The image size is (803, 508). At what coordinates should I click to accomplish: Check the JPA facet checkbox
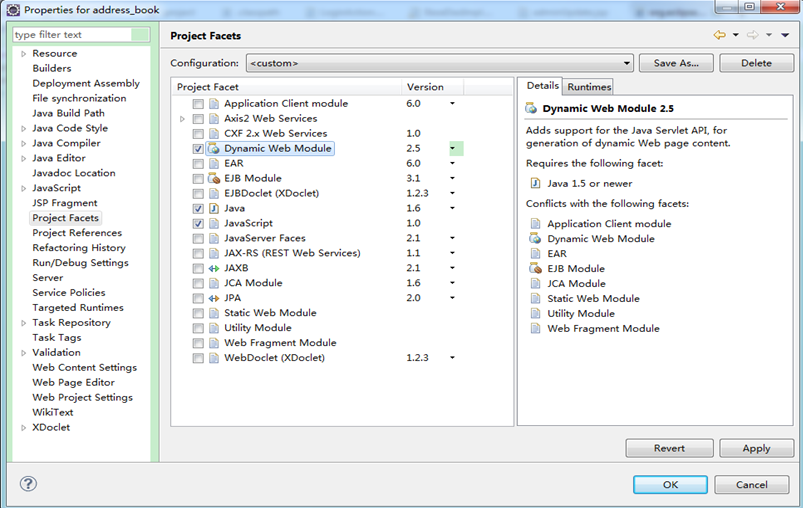tap(198, 299)
